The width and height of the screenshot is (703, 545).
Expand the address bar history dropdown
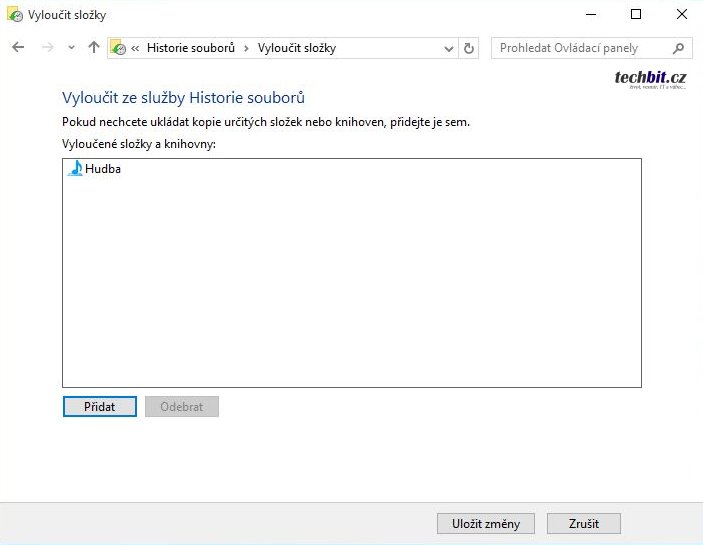click(x=448, y=48)
